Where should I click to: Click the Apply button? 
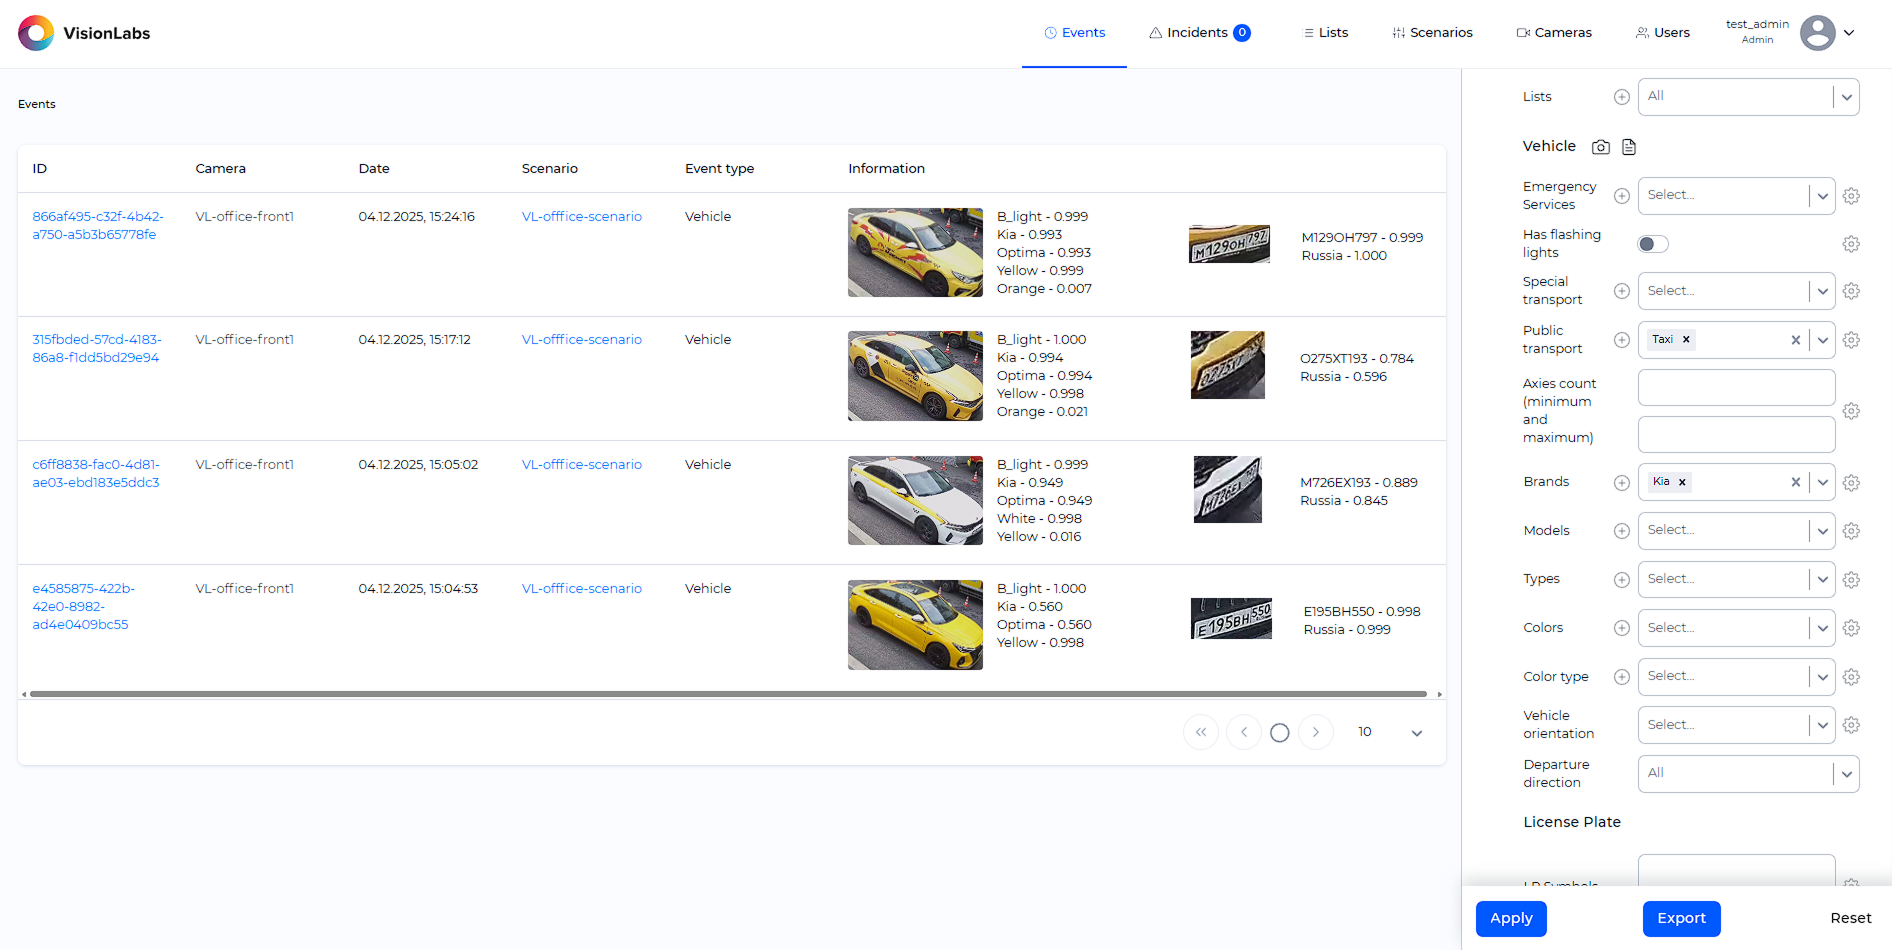(x=1510, y=918)
